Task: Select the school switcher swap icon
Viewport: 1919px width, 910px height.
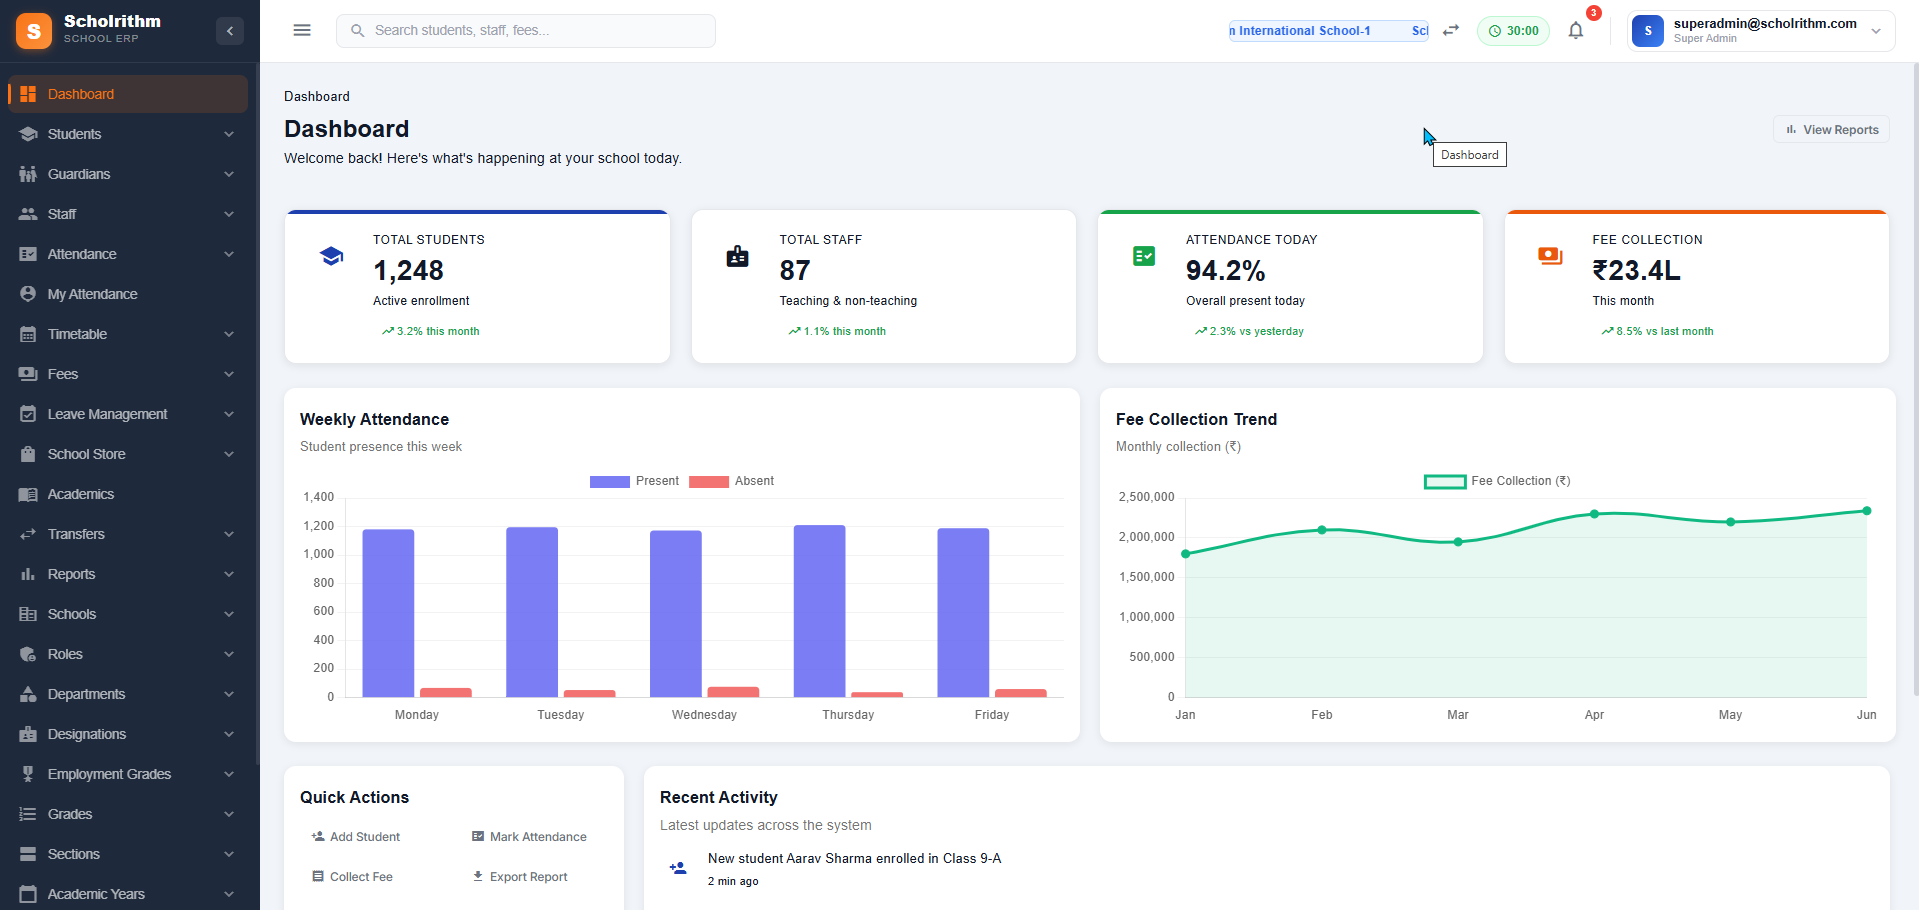Action: pyautogui.click(x=1450, y=30)
